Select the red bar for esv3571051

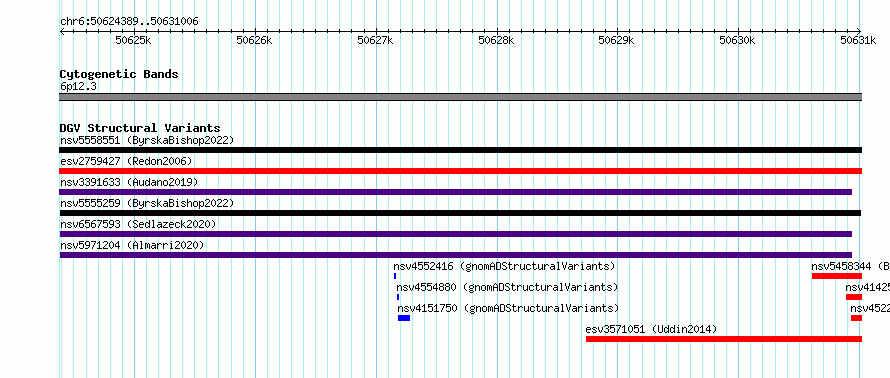click(x=724, y=339)
